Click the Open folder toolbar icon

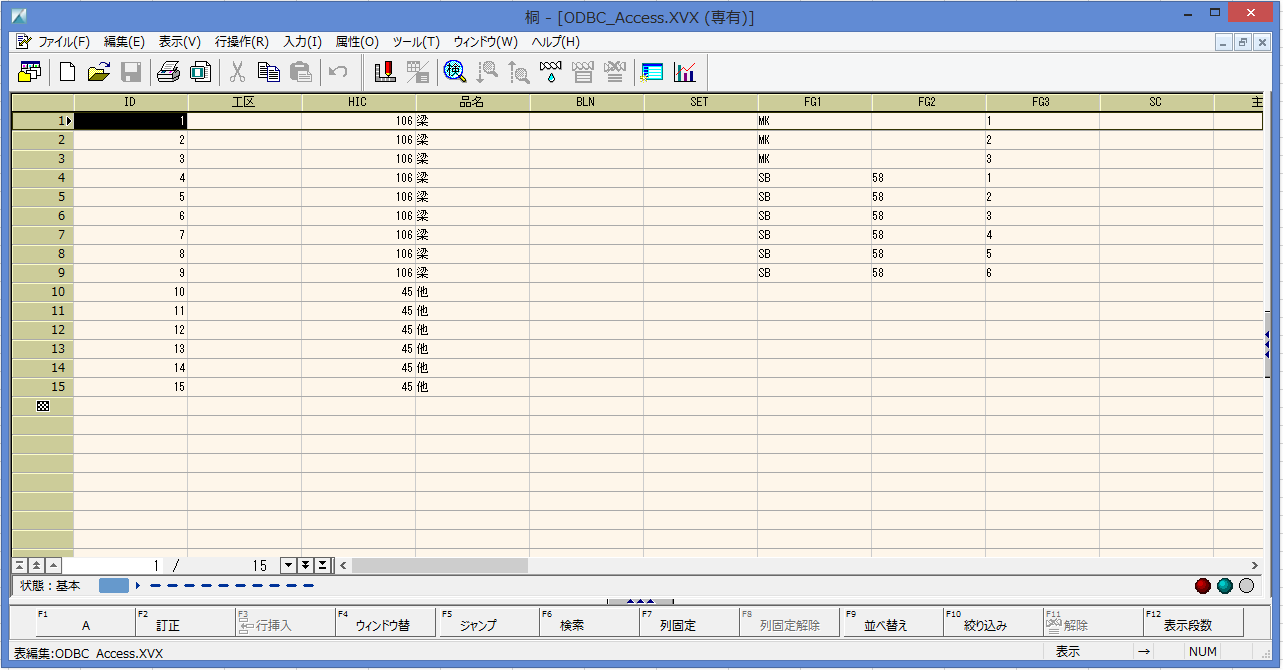point(98,72)
